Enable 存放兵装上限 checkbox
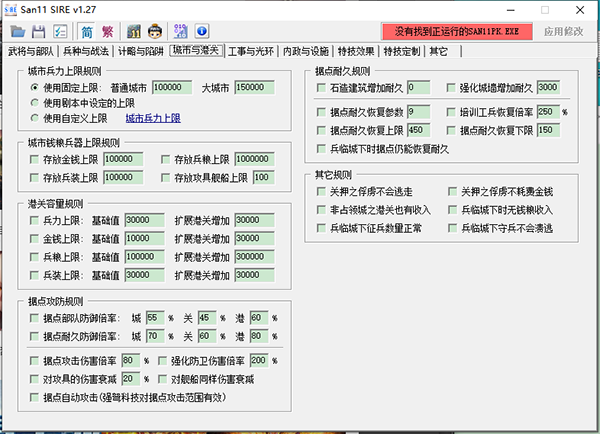Image resolution: width=600 pixels, height=434 pixels. pos(34,178)
